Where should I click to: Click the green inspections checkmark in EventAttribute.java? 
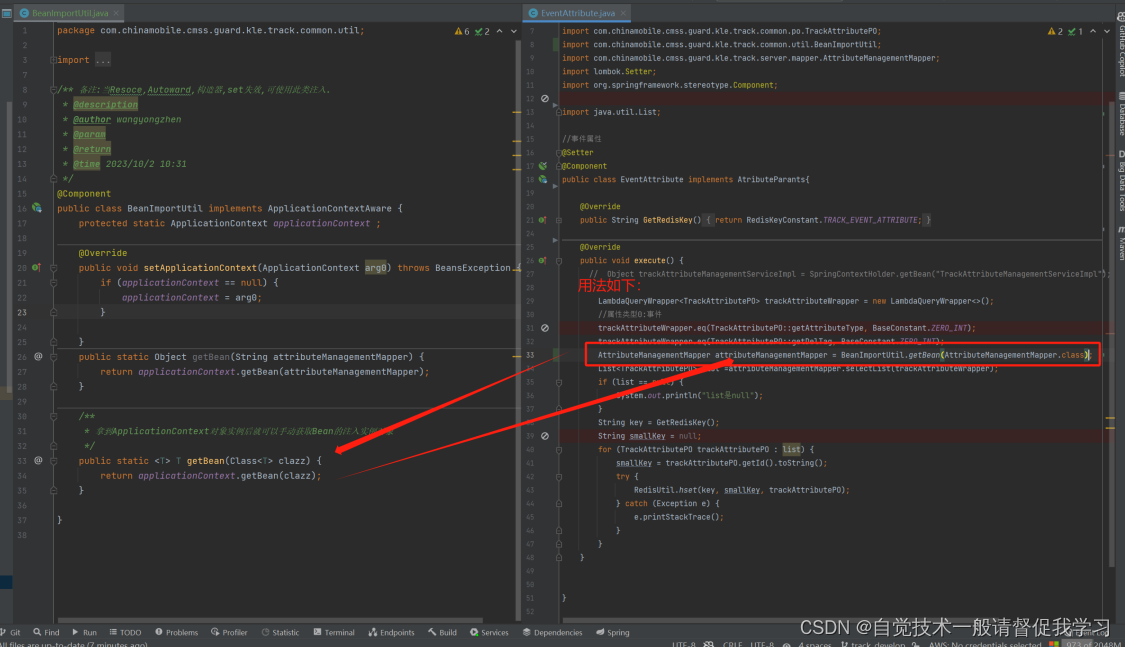(1072, 31)
